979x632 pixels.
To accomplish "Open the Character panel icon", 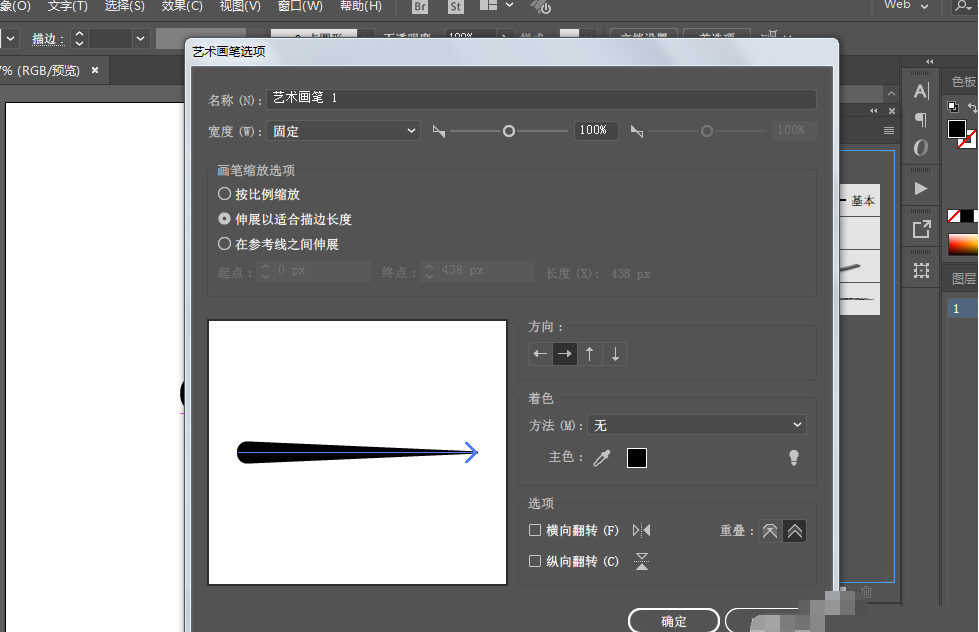I will pyautogui.click(x=920, y=91).
